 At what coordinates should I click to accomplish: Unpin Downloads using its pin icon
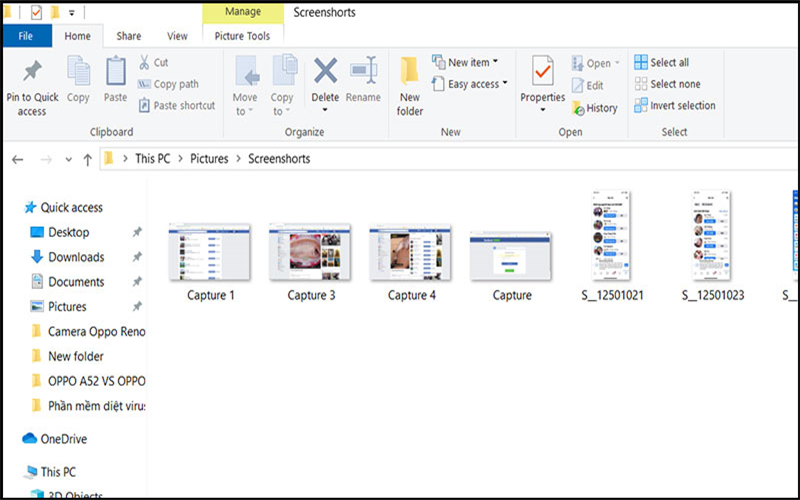137,257
